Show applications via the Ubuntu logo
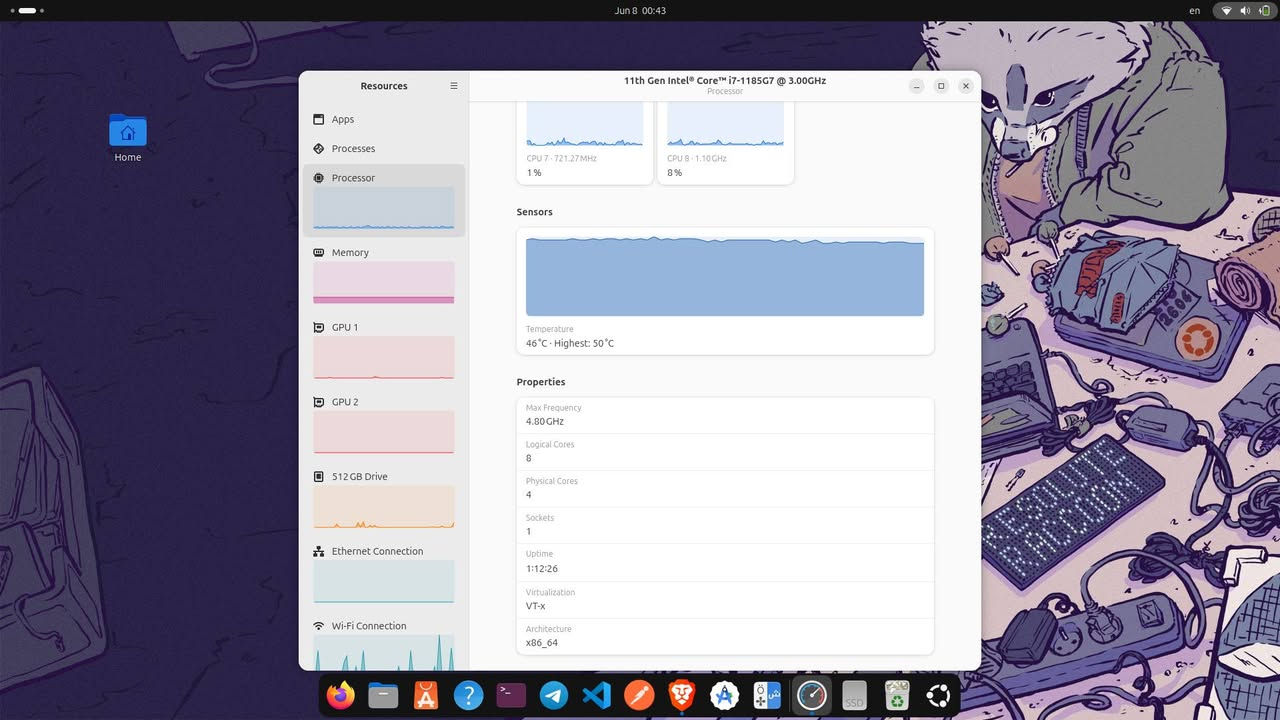 pyautogui.click(x=938, y=695)
